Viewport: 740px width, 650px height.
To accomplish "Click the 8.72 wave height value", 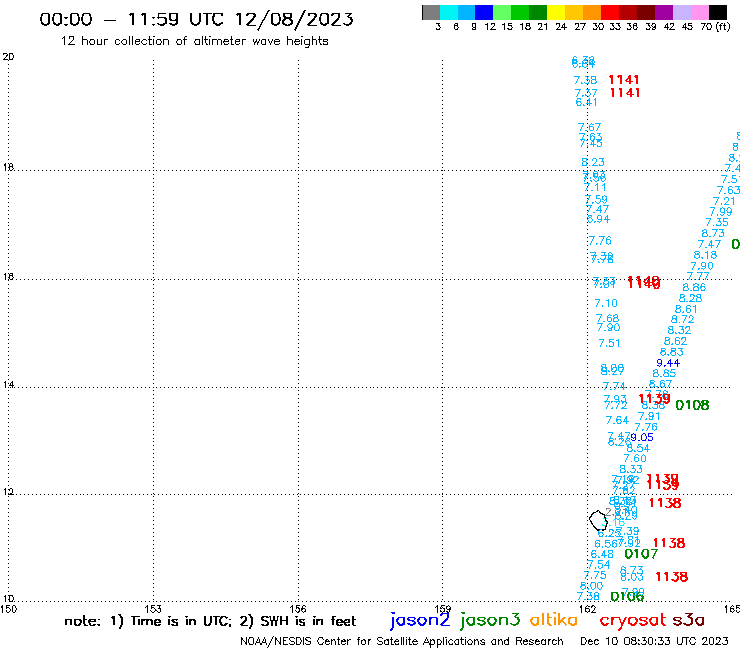I will 682,320.
